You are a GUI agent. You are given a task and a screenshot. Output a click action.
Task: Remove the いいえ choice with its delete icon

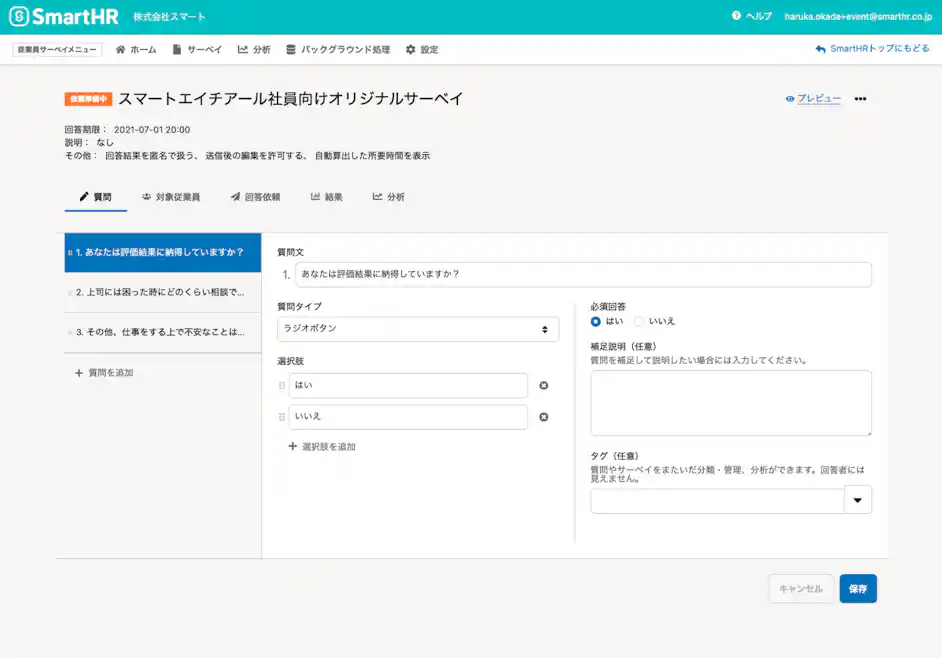click(x=544, y=417)
